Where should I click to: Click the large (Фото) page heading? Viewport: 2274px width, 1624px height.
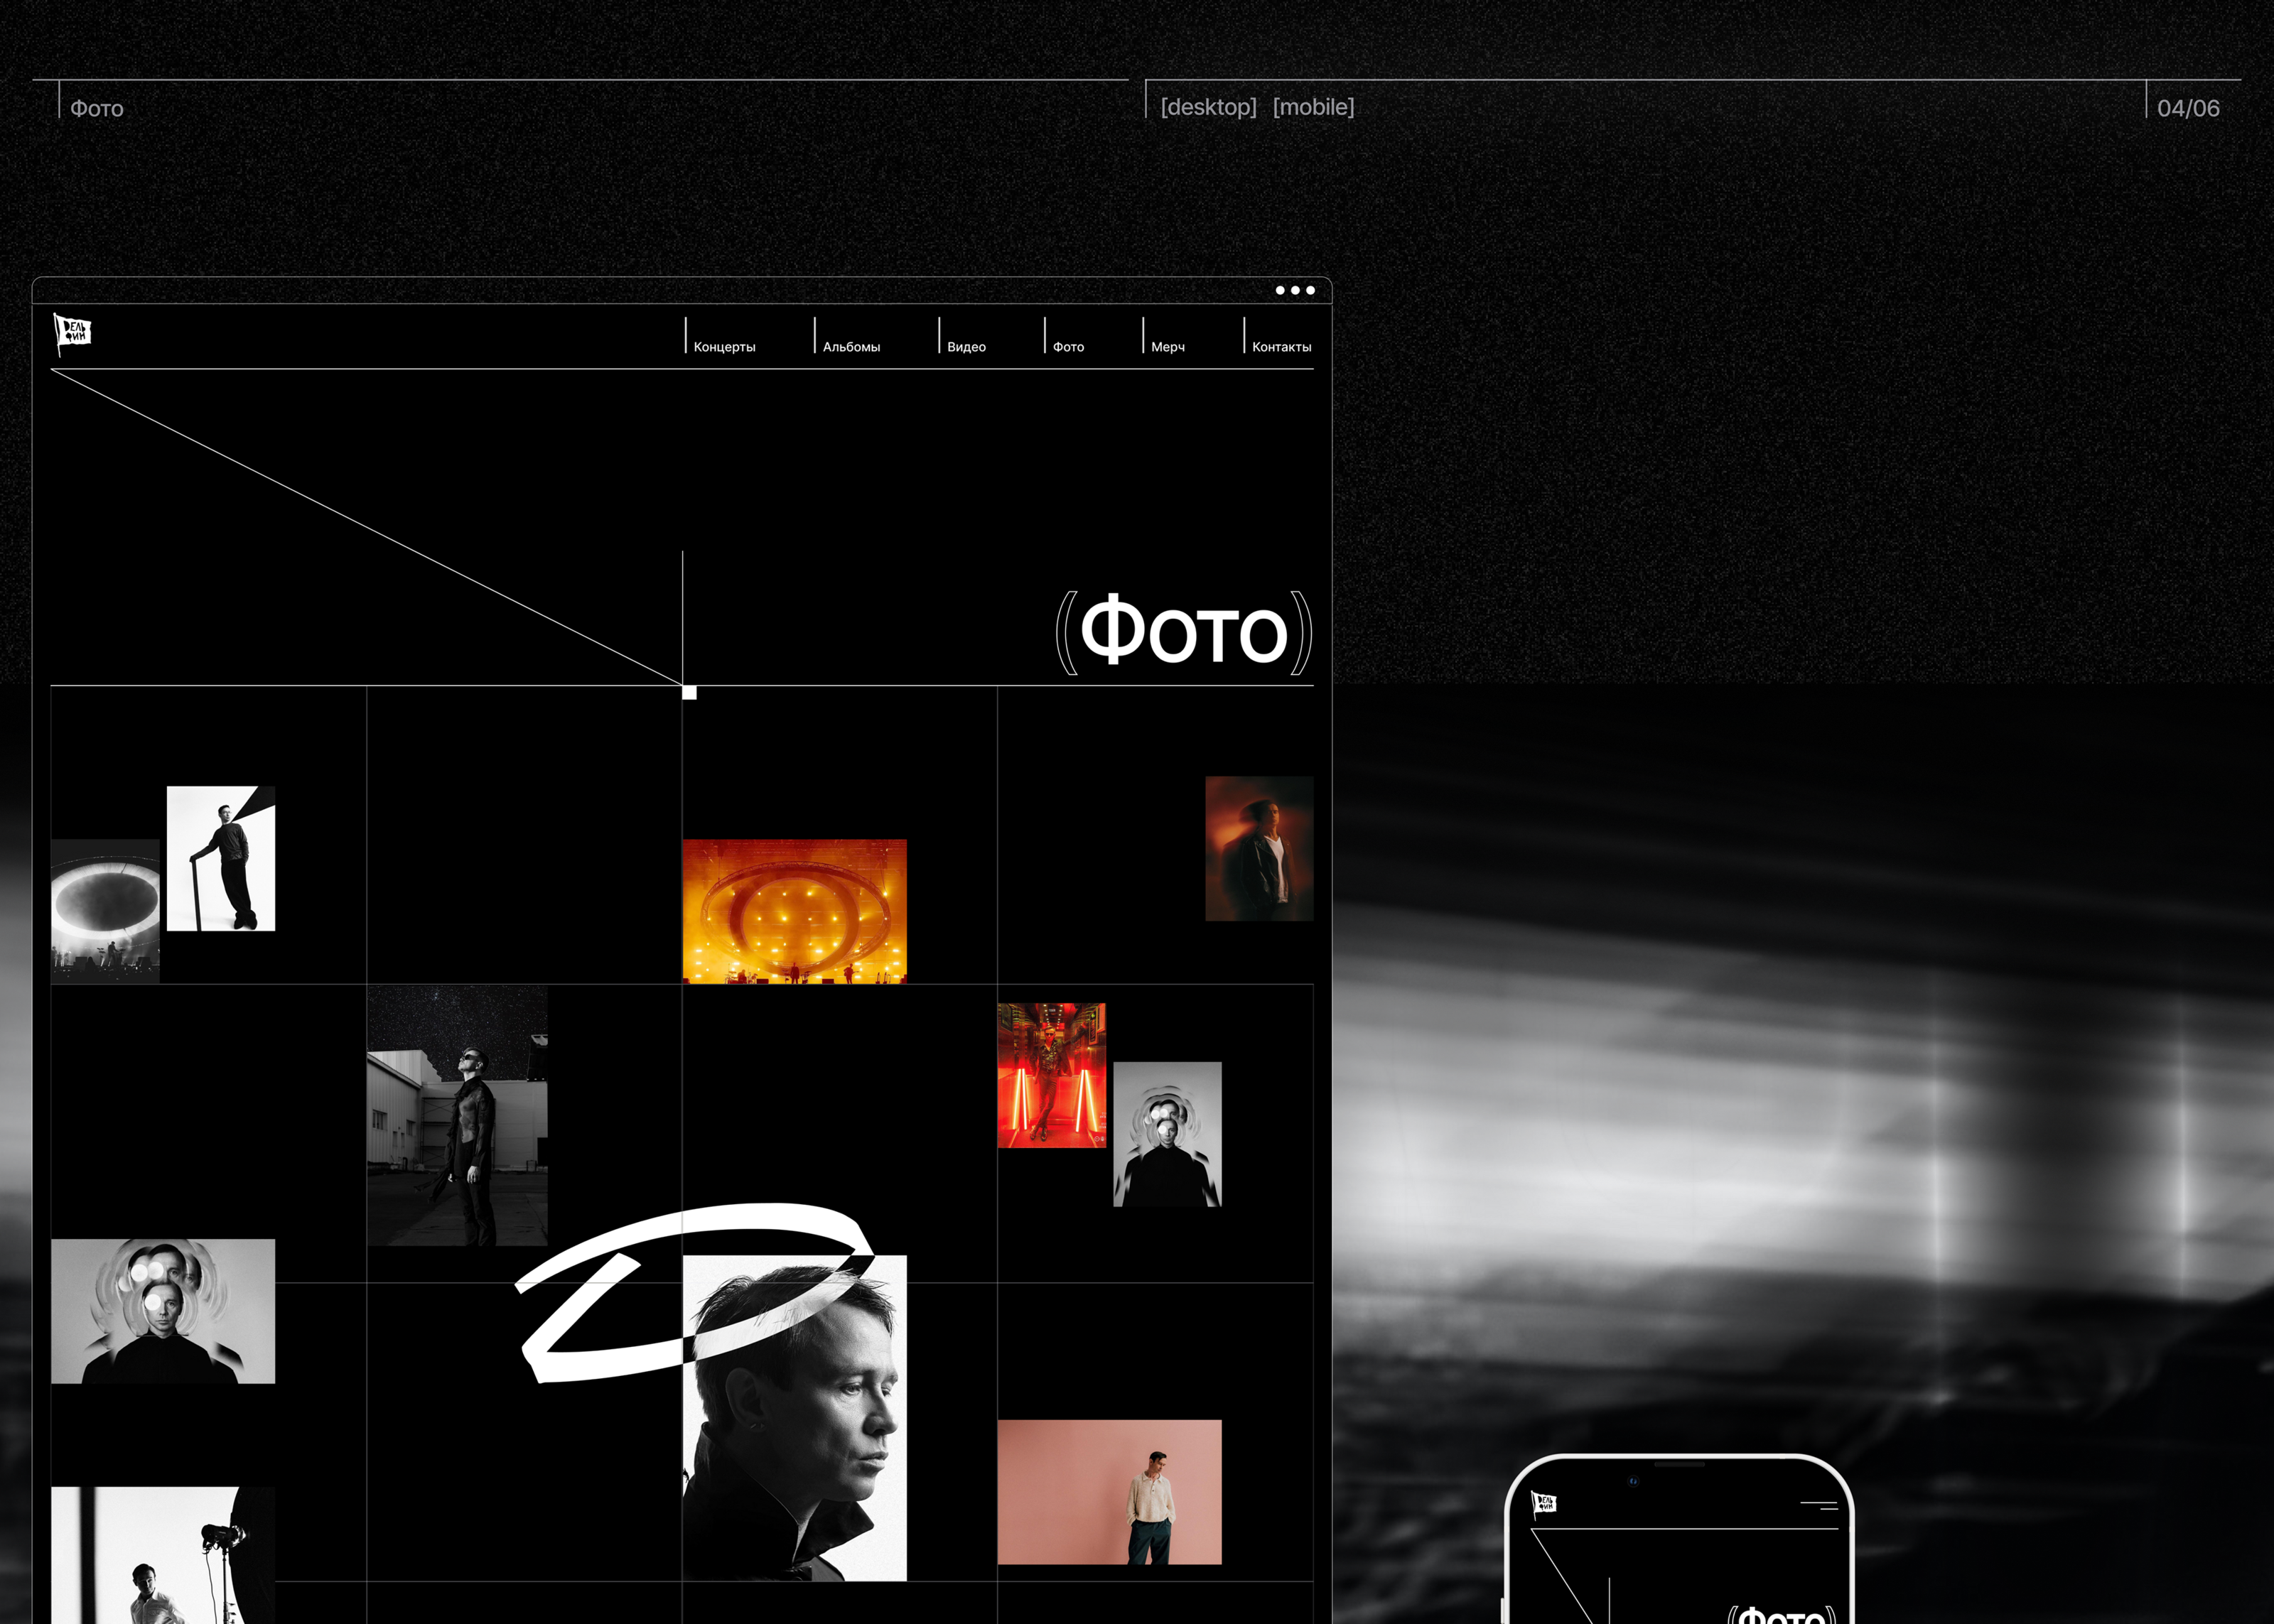point(1183,632)
